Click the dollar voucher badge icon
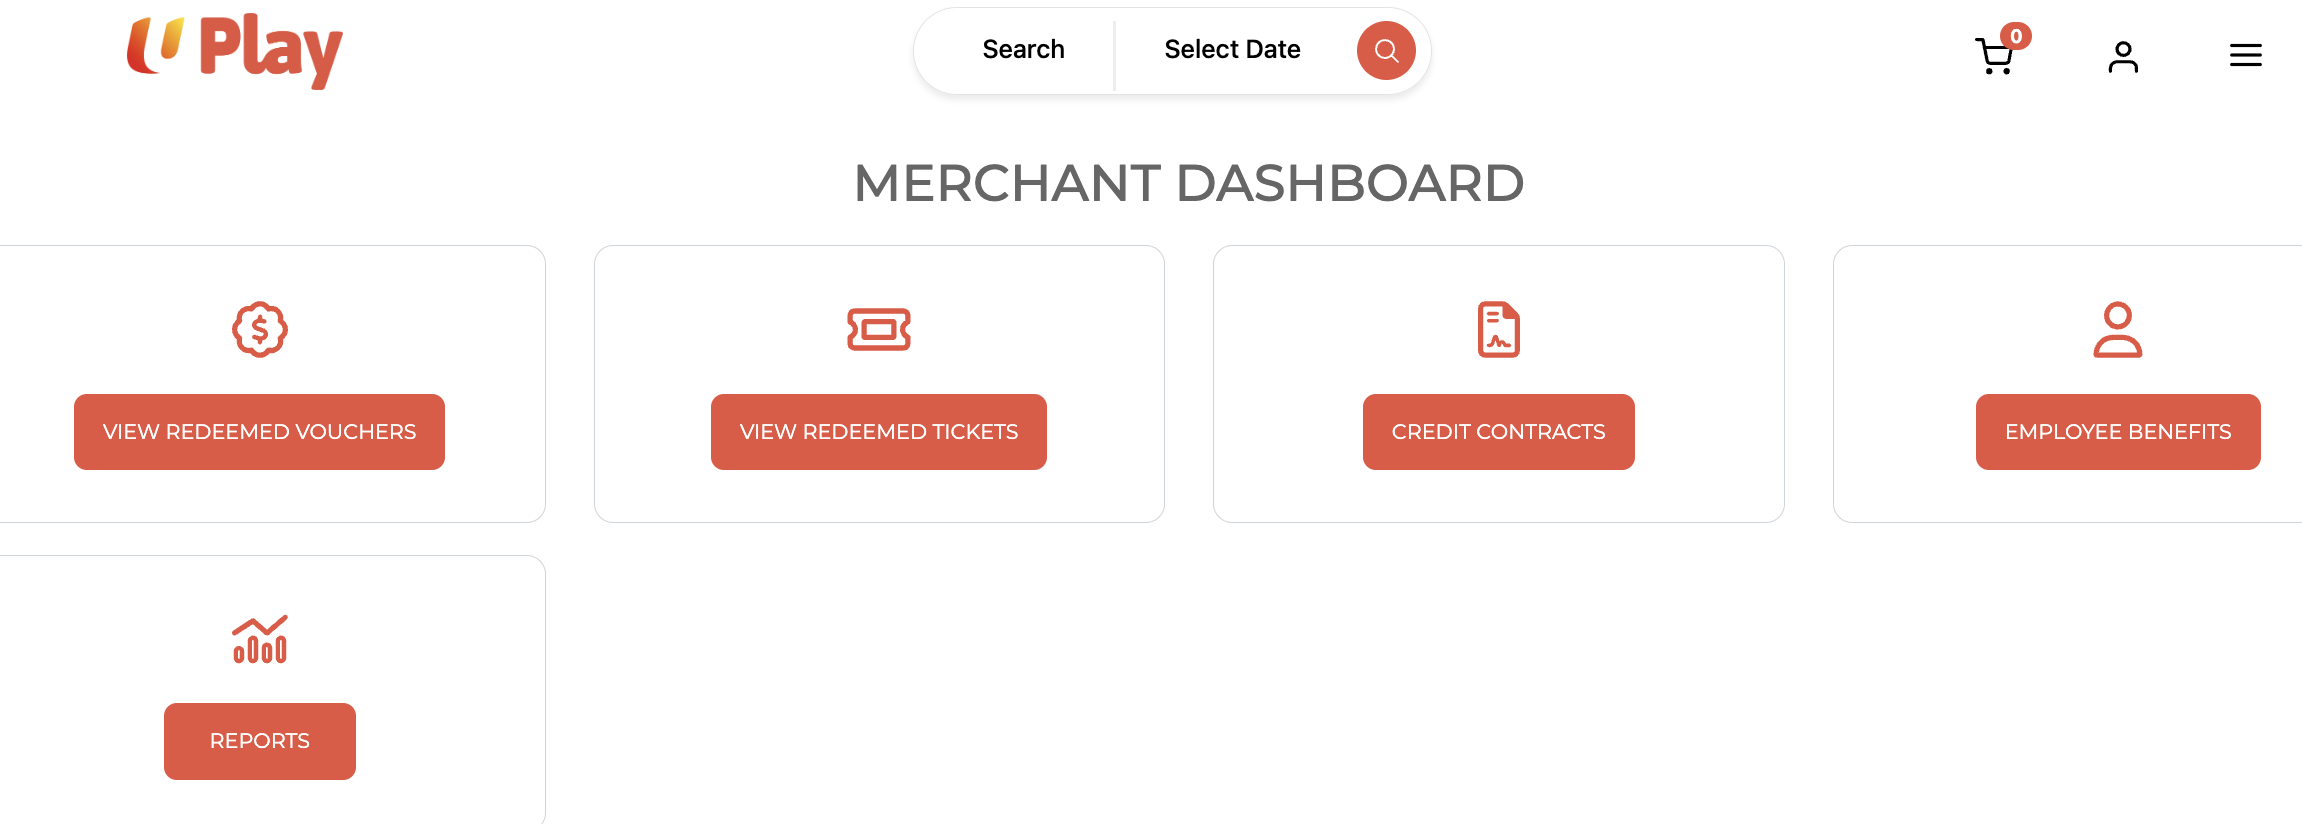Viewport: 2302px width, 824px height. click(260, 329)
